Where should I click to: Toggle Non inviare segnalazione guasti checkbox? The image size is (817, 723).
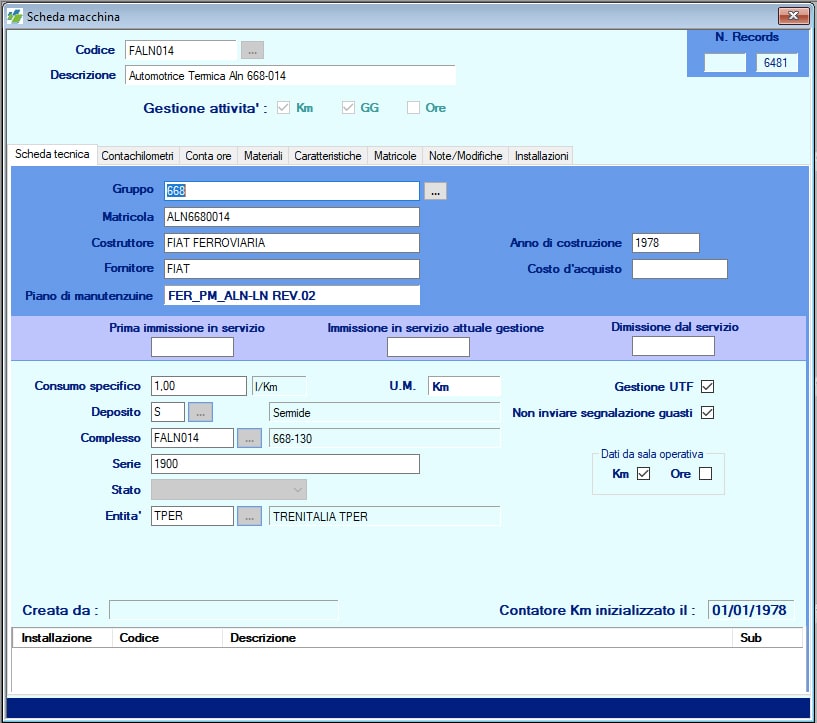[x=707, y=413]
